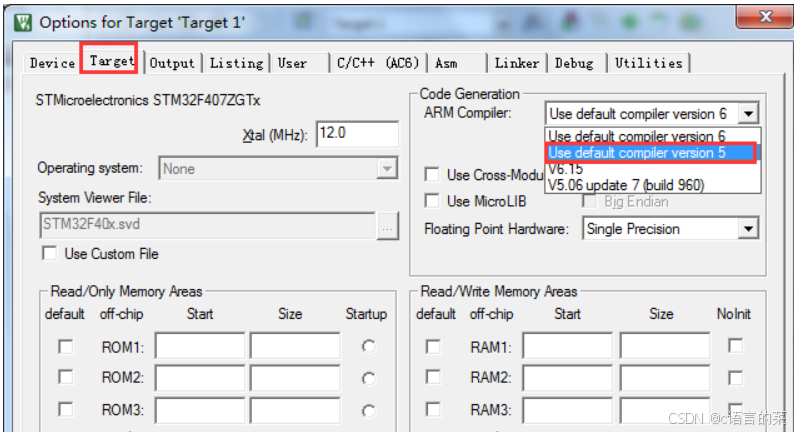Select 'V5.06 update 7 (build 960)' option
Viewport: 794px width, 432px height.
(x=652, y=185)
